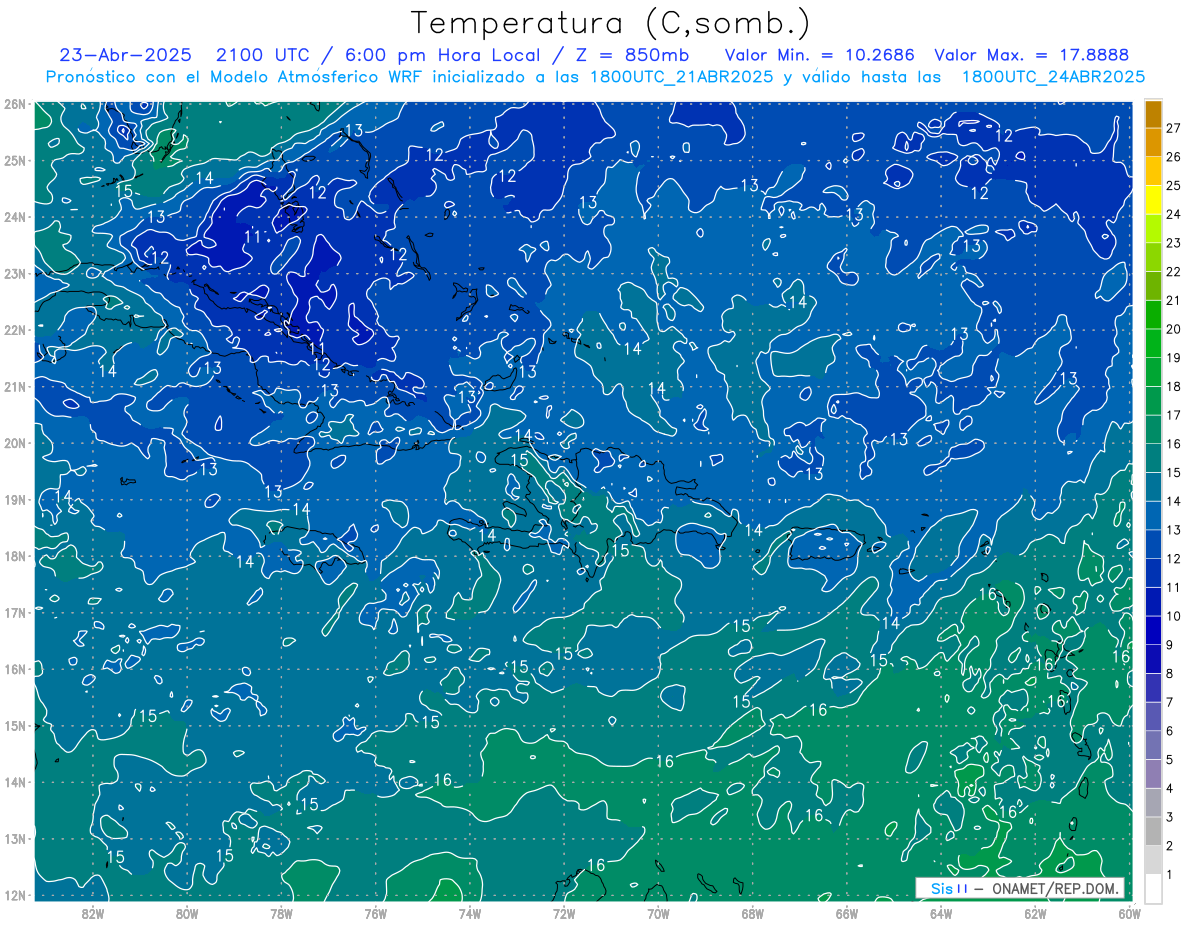The height and width of the screenshot is (927, 1200).
Task: Select the date text "23-Abr-2025"
Action: pos(124,54)
